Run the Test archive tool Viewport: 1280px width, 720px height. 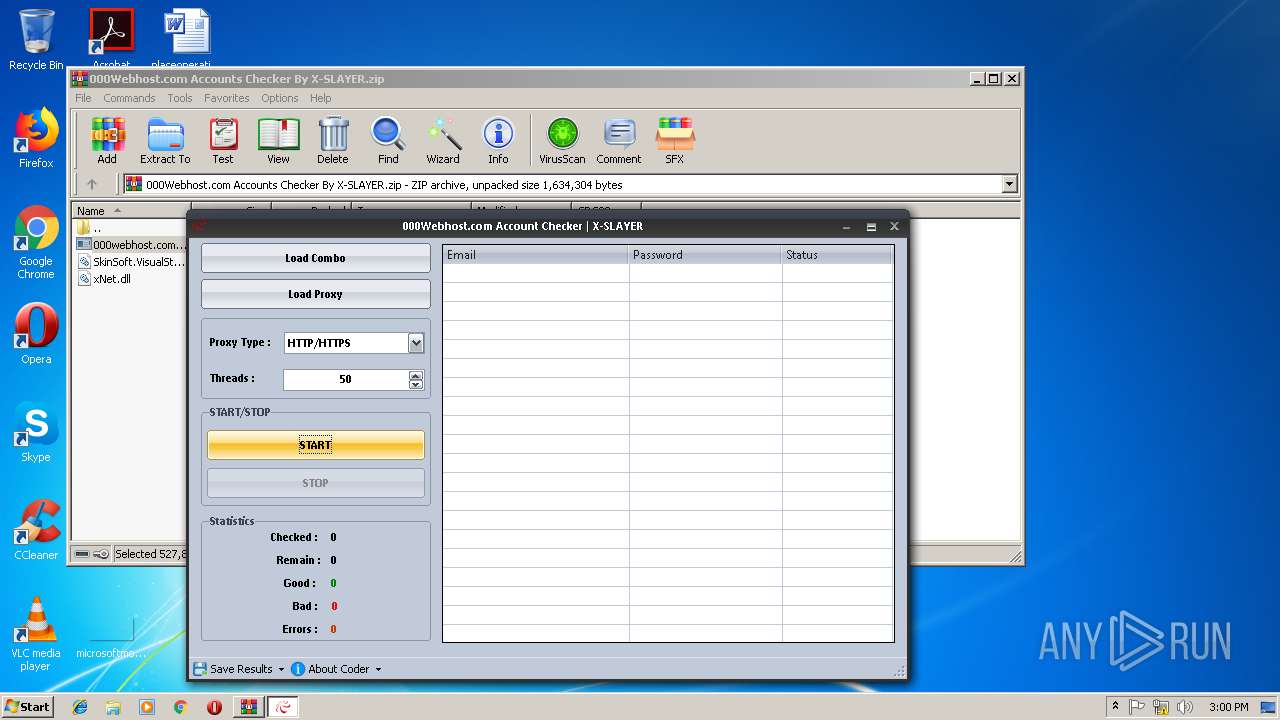pos(223,141)
